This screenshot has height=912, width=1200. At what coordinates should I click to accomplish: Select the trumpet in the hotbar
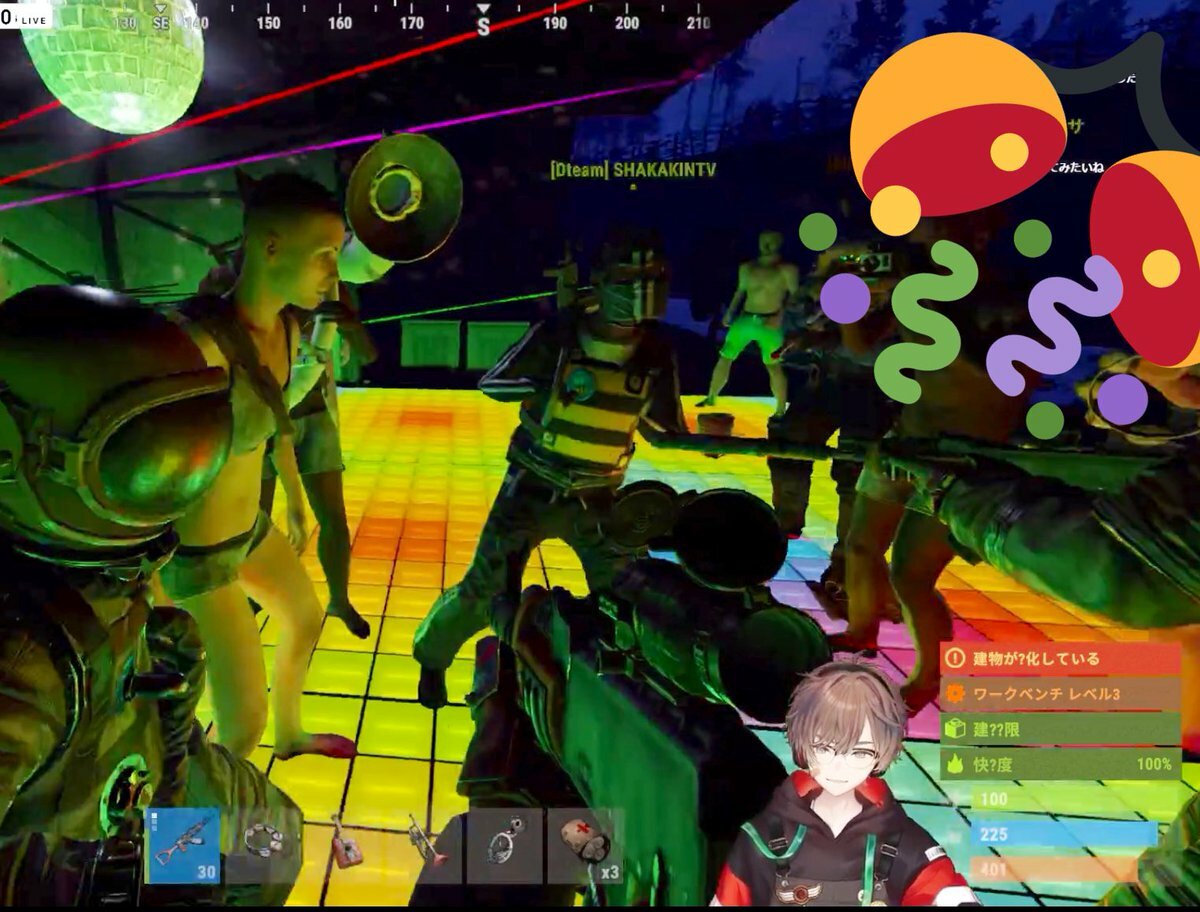tap(427, 845)
